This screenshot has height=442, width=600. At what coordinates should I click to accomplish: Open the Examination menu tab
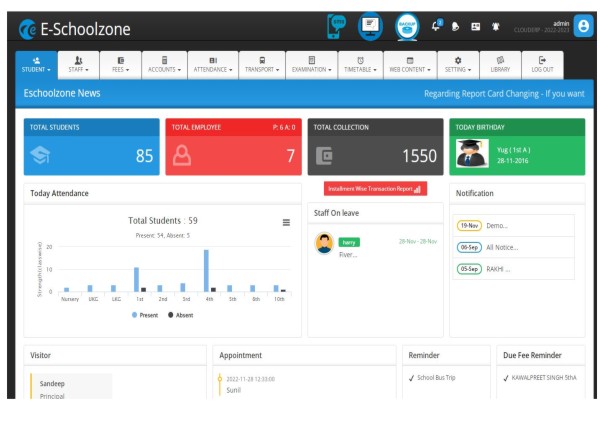[312, 64]
